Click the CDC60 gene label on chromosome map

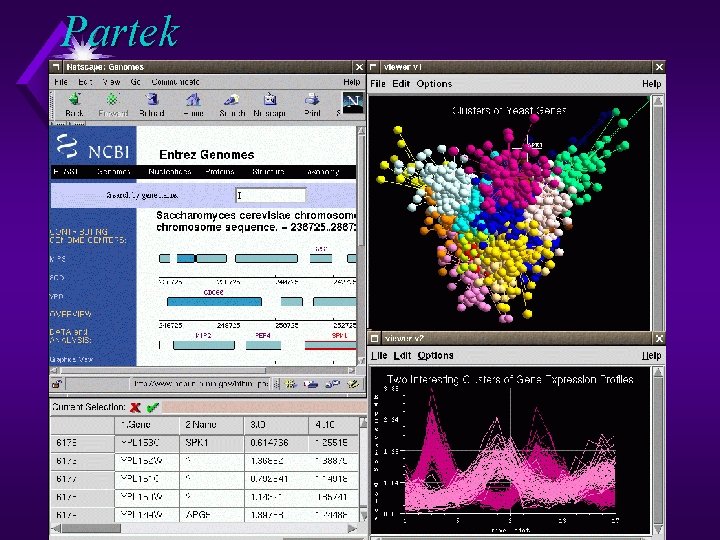click(x=214, y=292)
